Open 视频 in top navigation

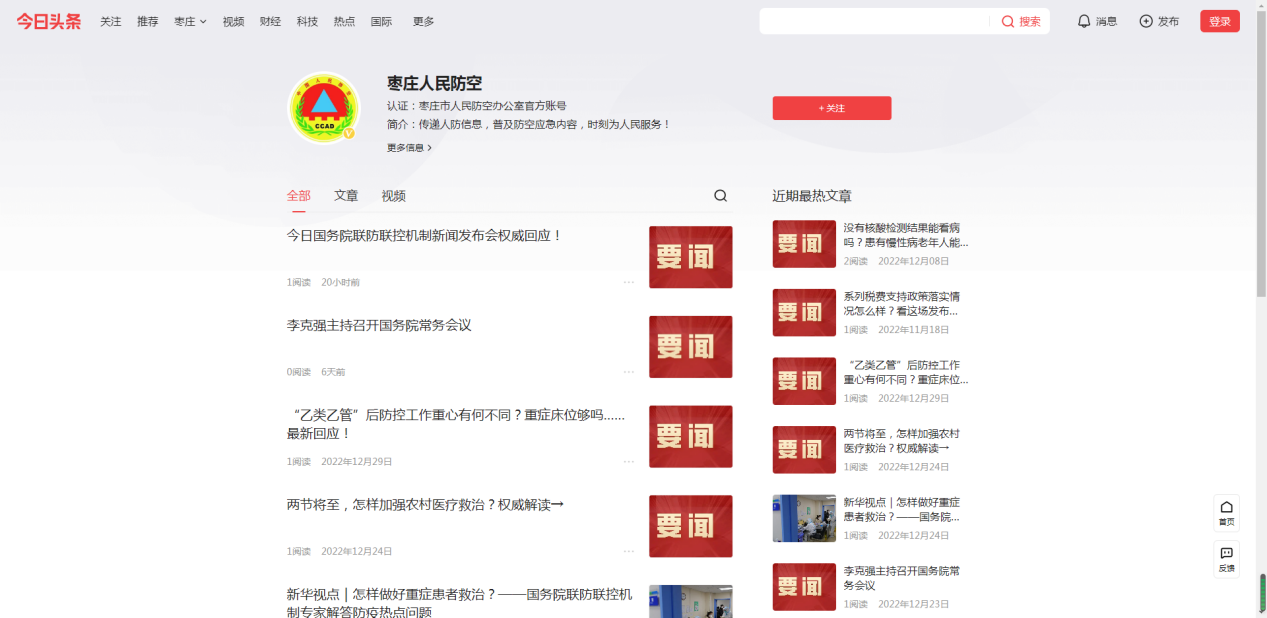(233, 21)
